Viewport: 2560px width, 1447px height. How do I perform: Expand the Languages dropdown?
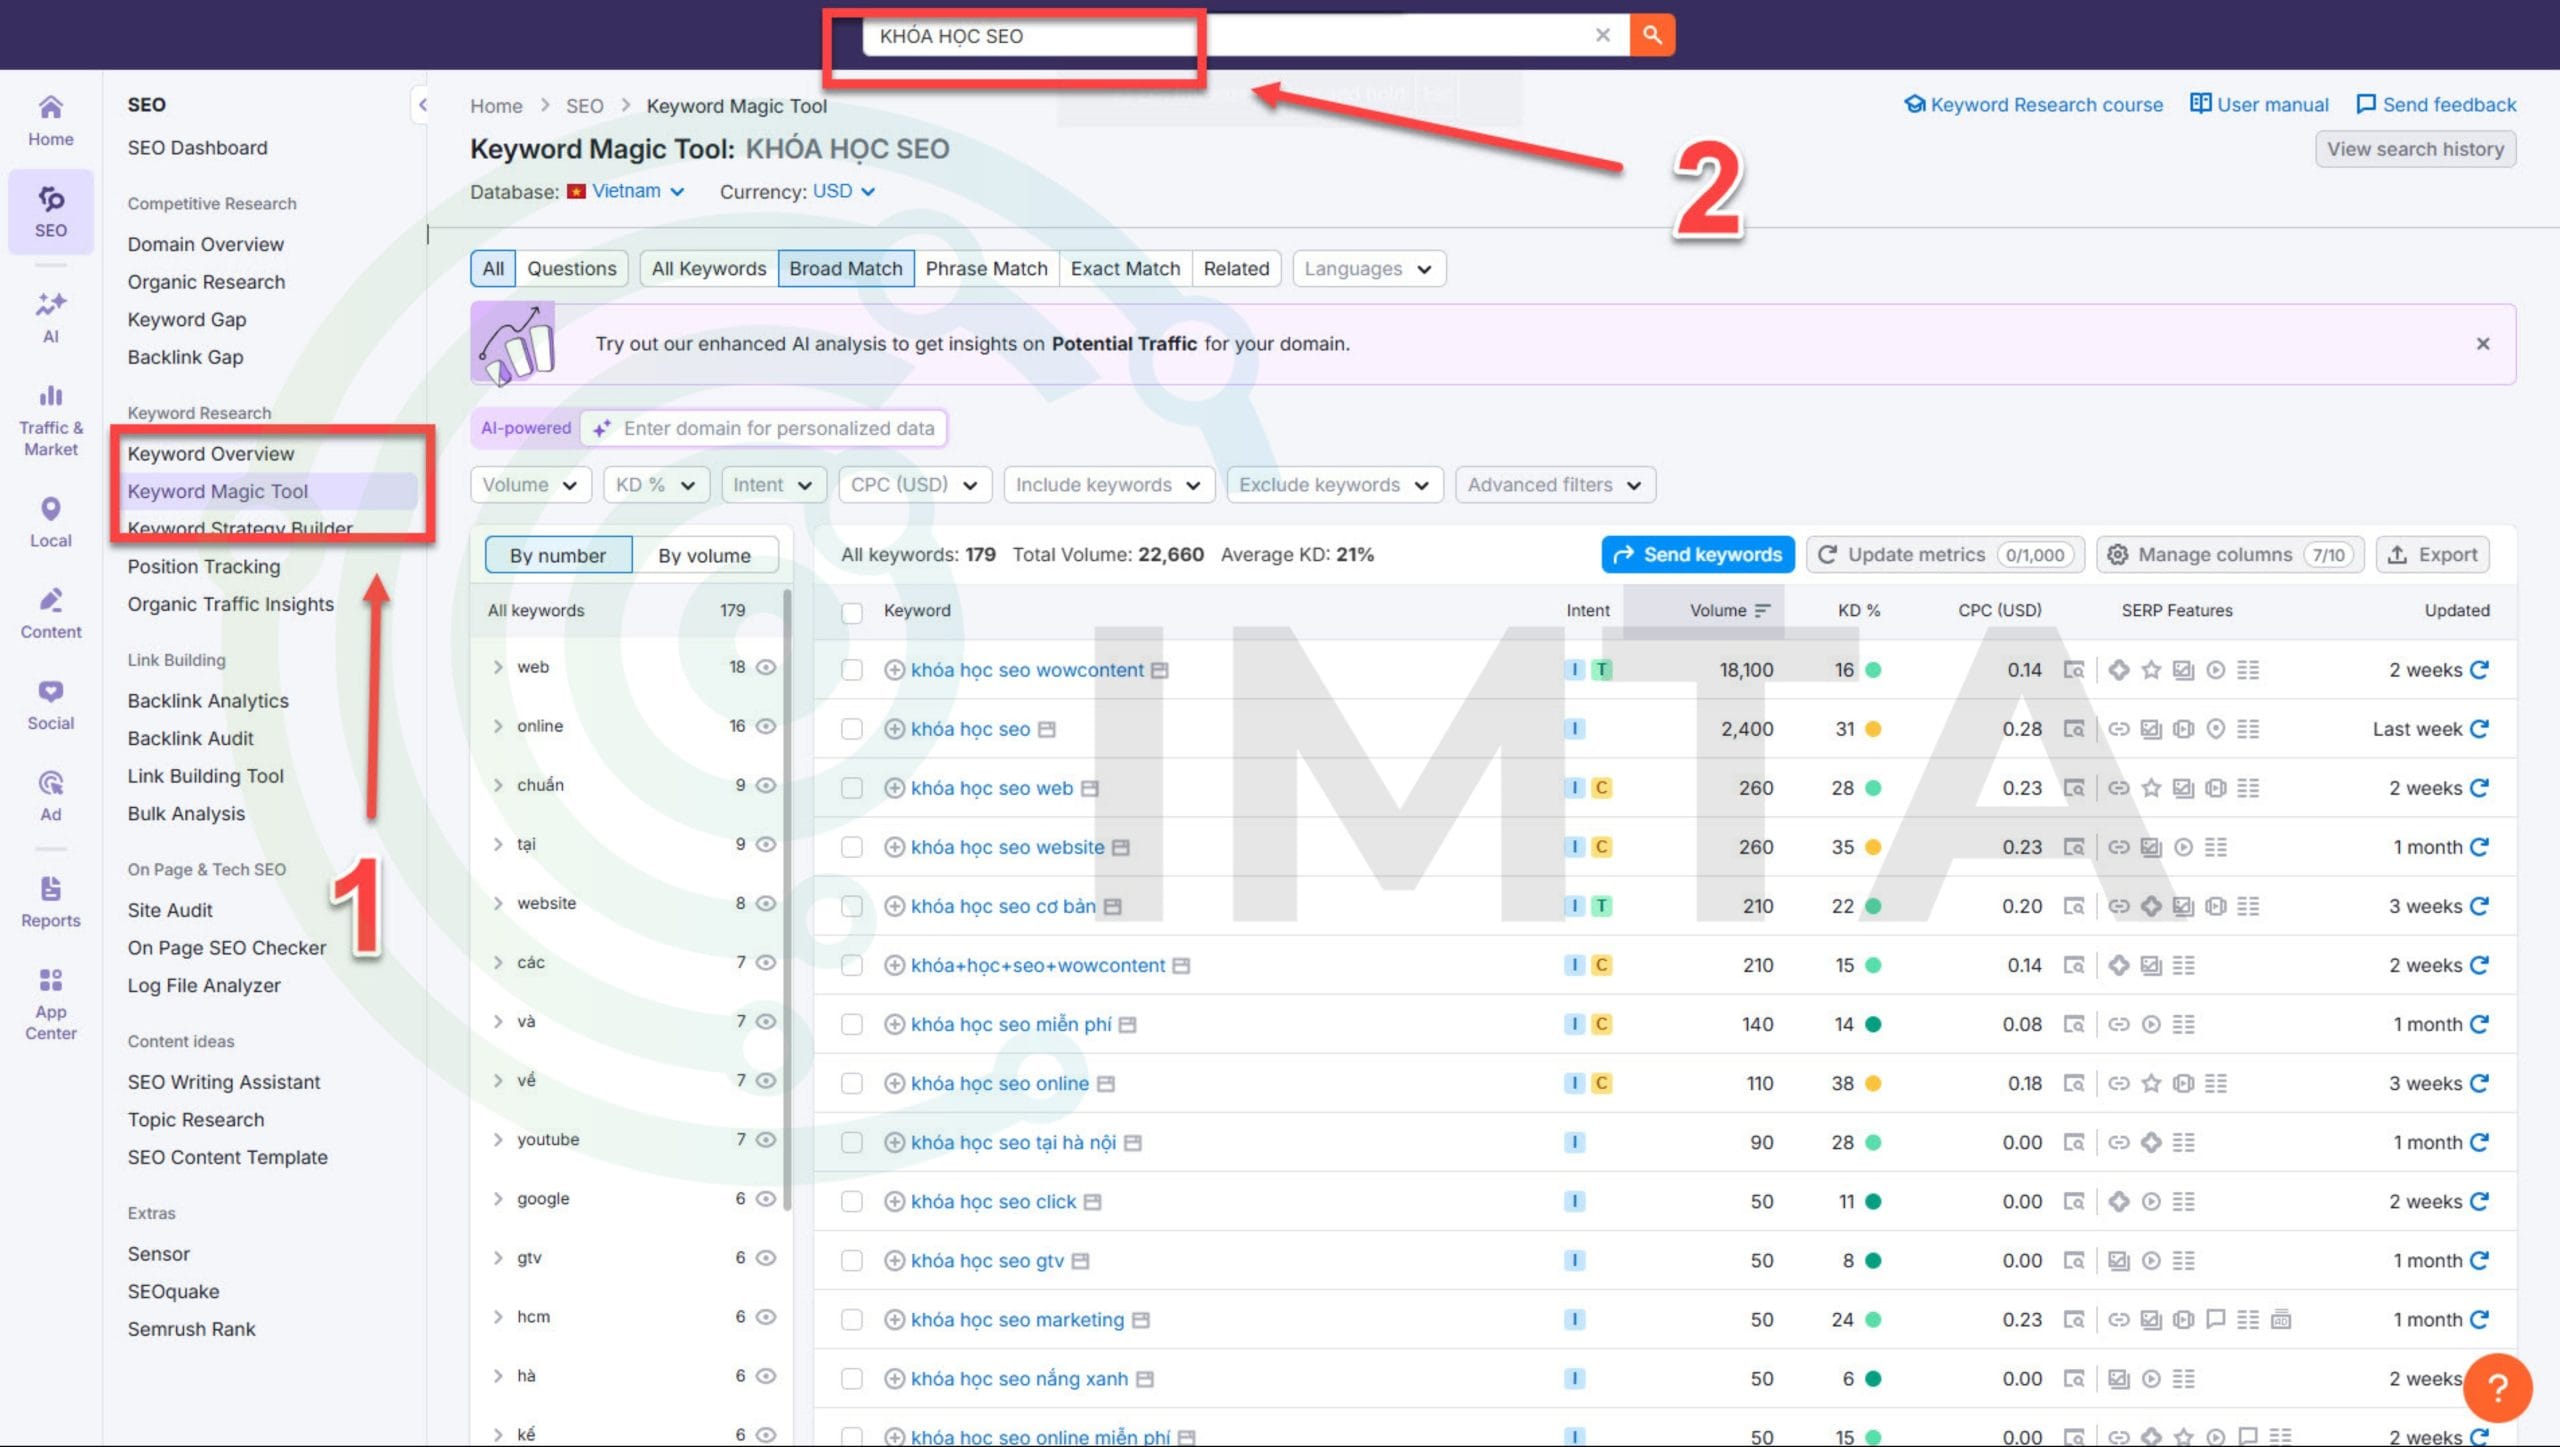[x=1367, y=268]
